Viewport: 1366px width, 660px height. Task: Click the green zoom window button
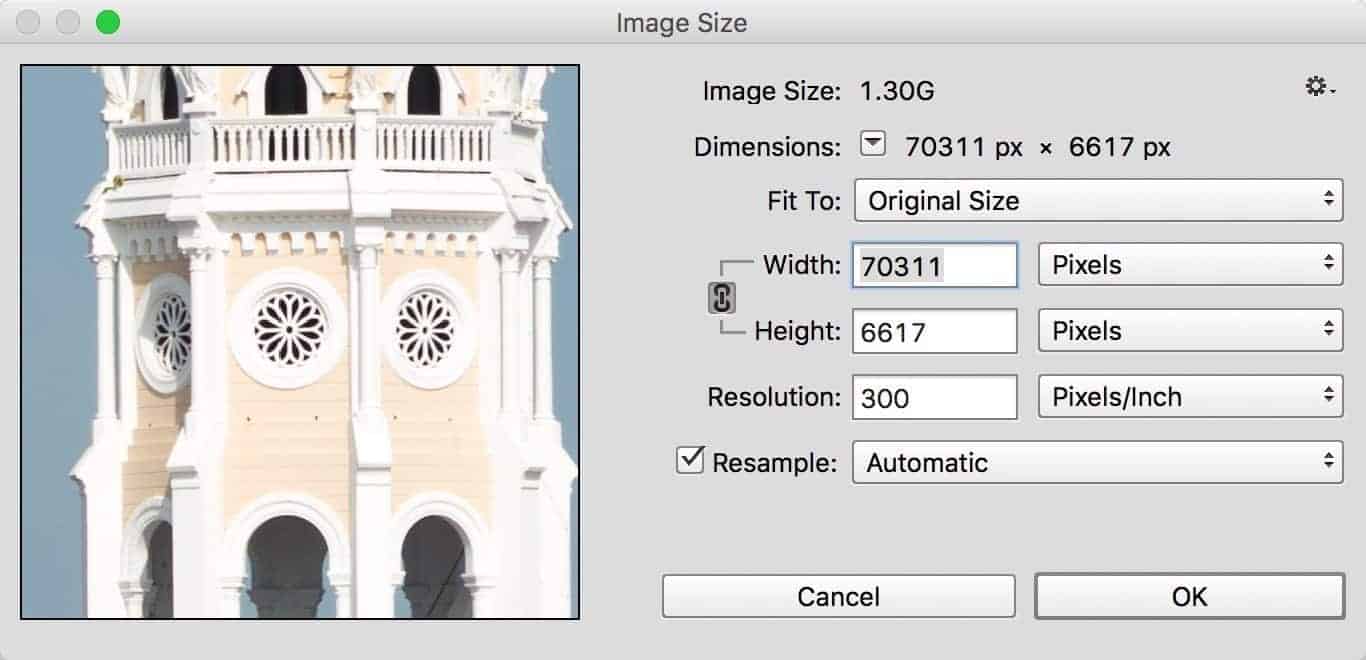coord(108,22)
